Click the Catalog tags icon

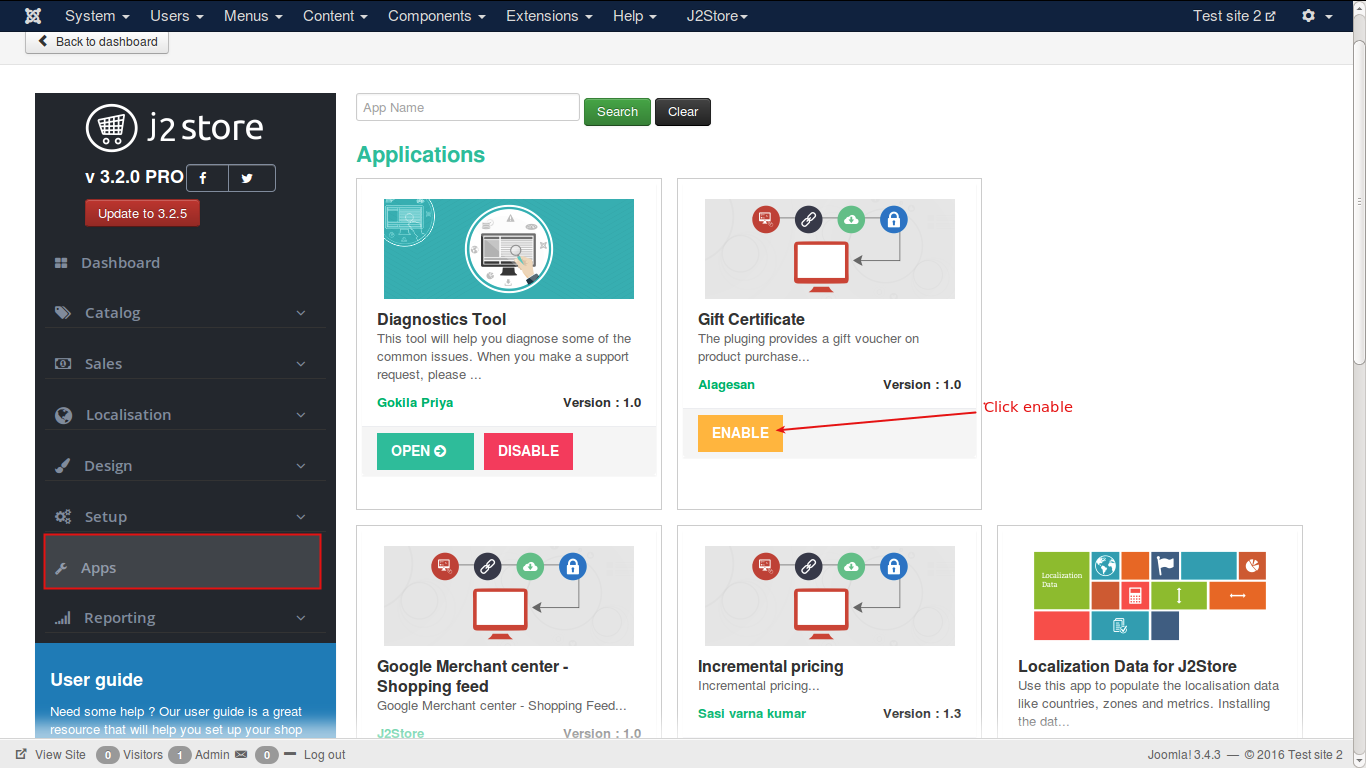click(63, 313)
